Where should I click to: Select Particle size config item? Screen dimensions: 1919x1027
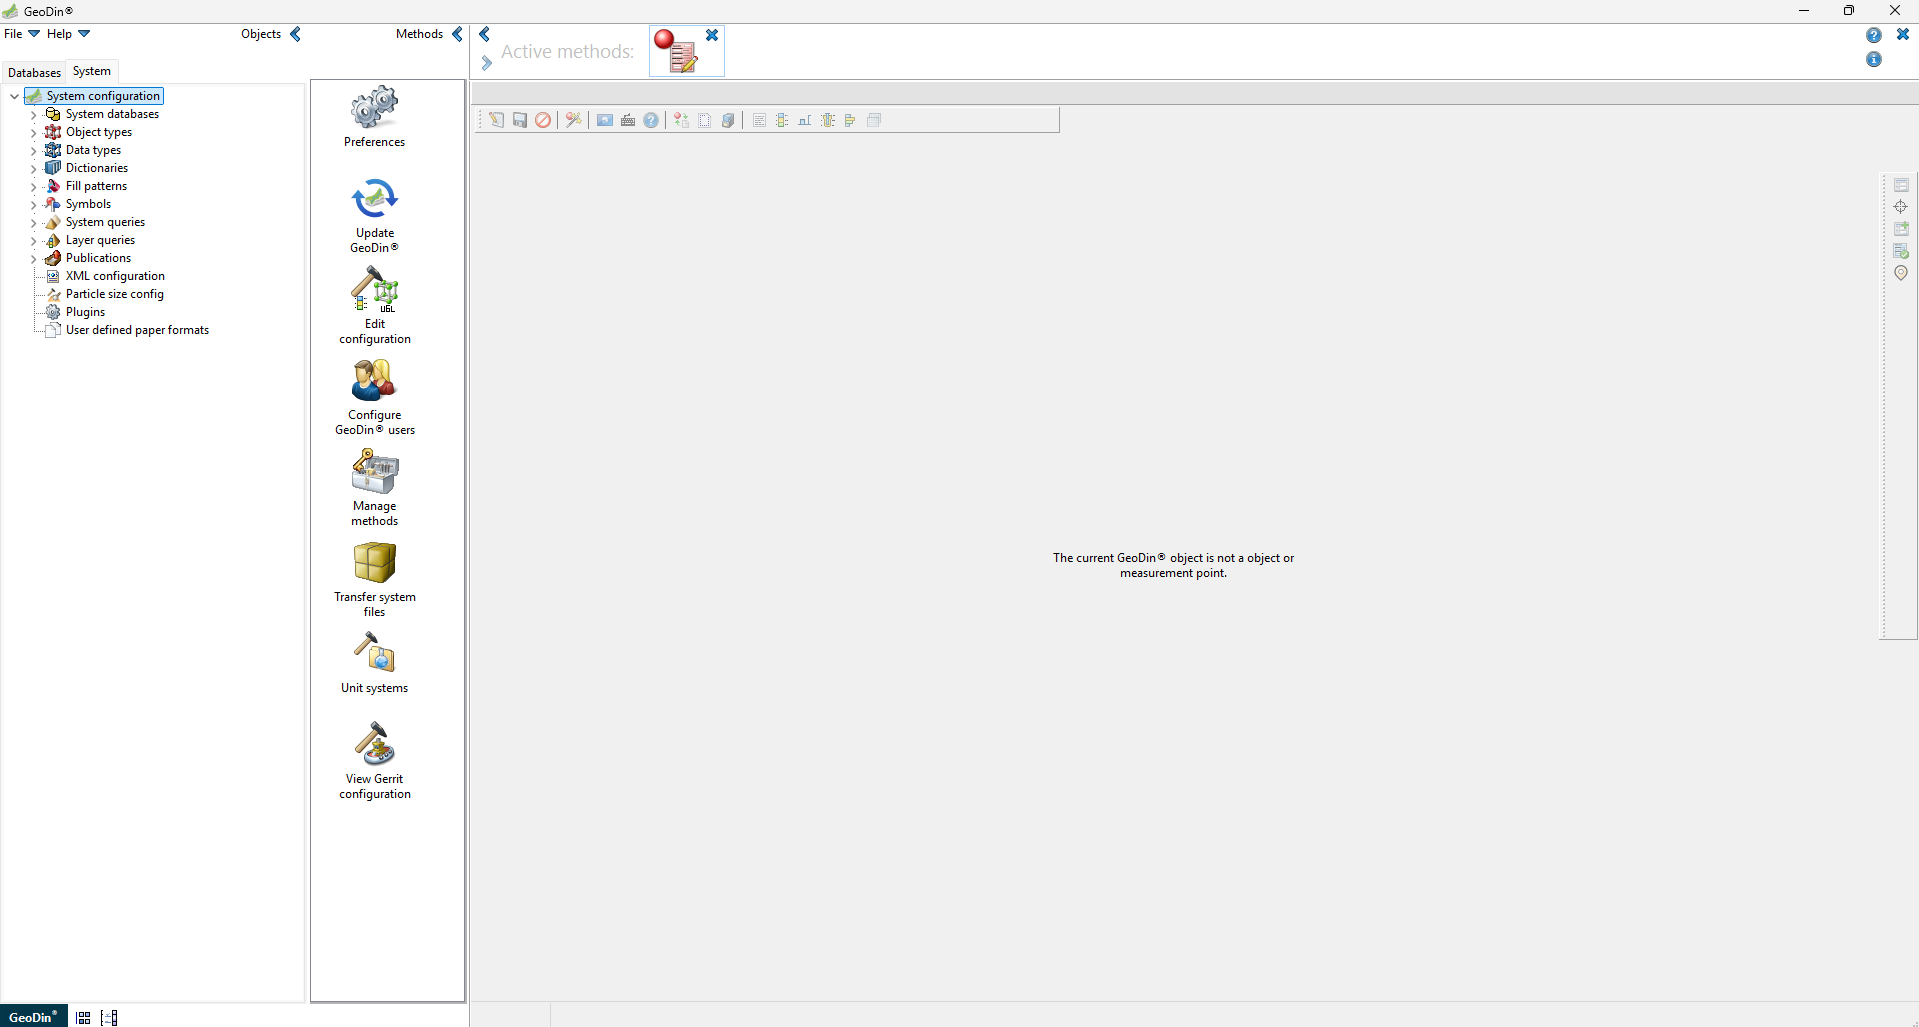[114, 294]
